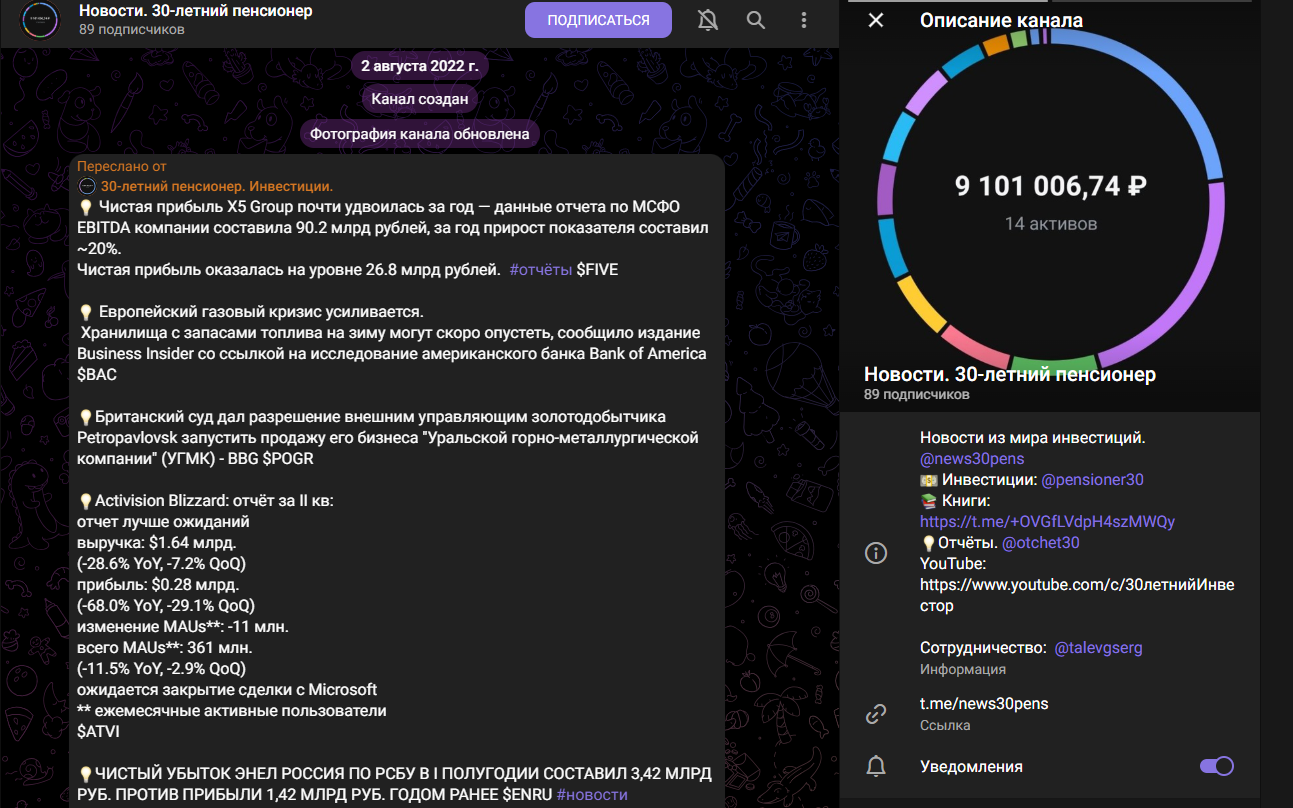Turn off the Уведомления switch
This screenshot has width=1293, height=808.
pyautogui.click(x=1216, y=767)
